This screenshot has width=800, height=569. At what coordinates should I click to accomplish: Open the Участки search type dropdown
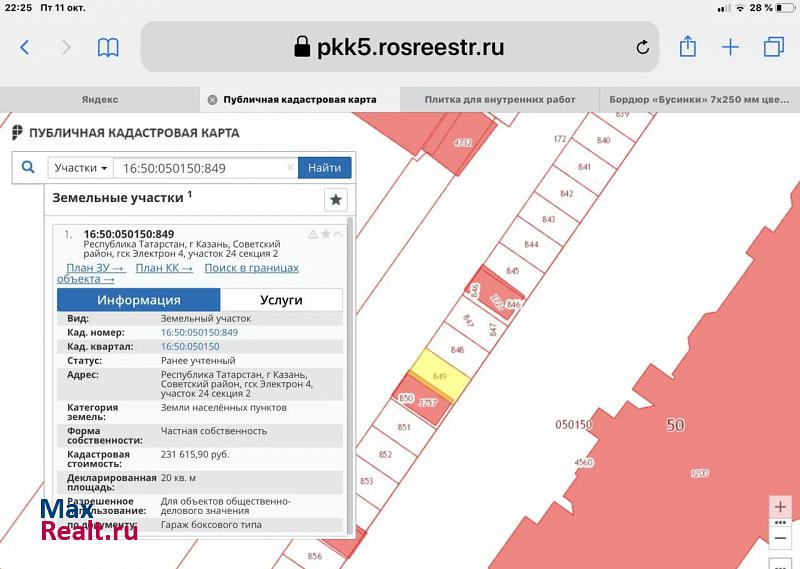tap(81, 168)
